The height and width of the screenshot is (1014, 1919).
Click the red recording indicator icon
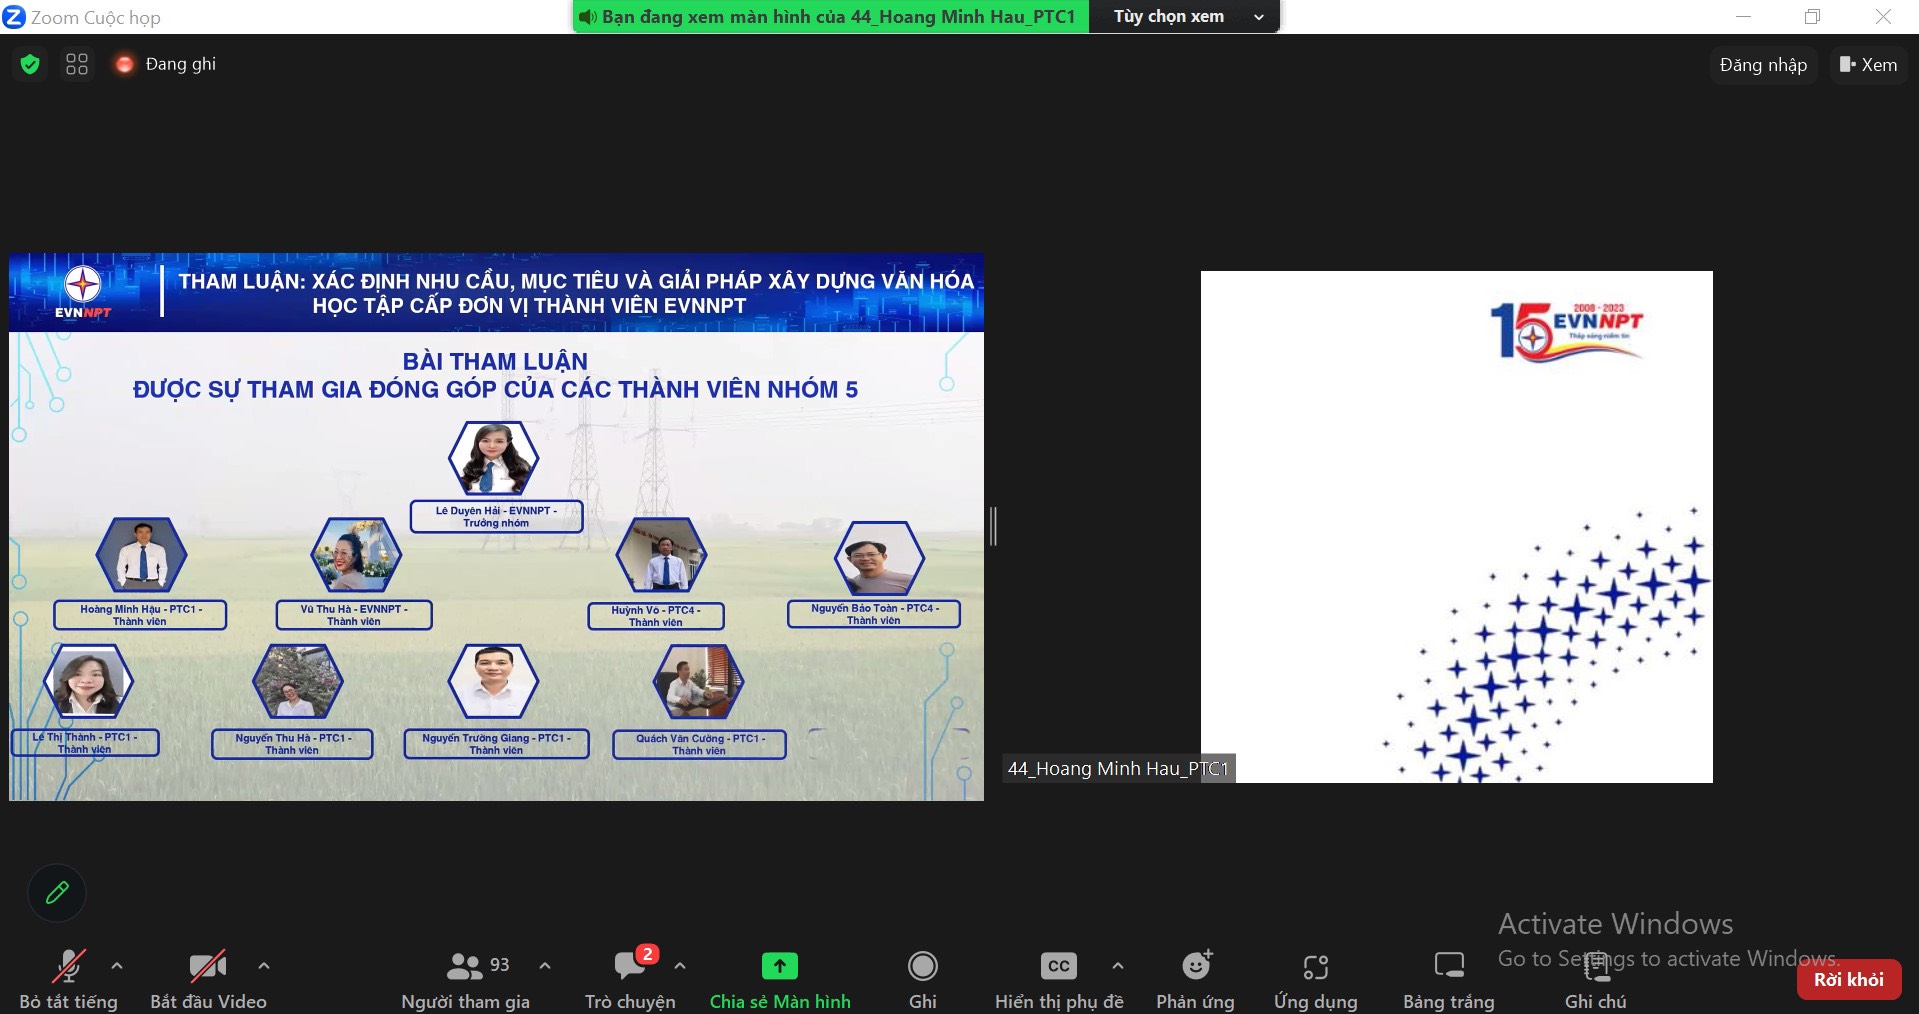pos(124,64)
